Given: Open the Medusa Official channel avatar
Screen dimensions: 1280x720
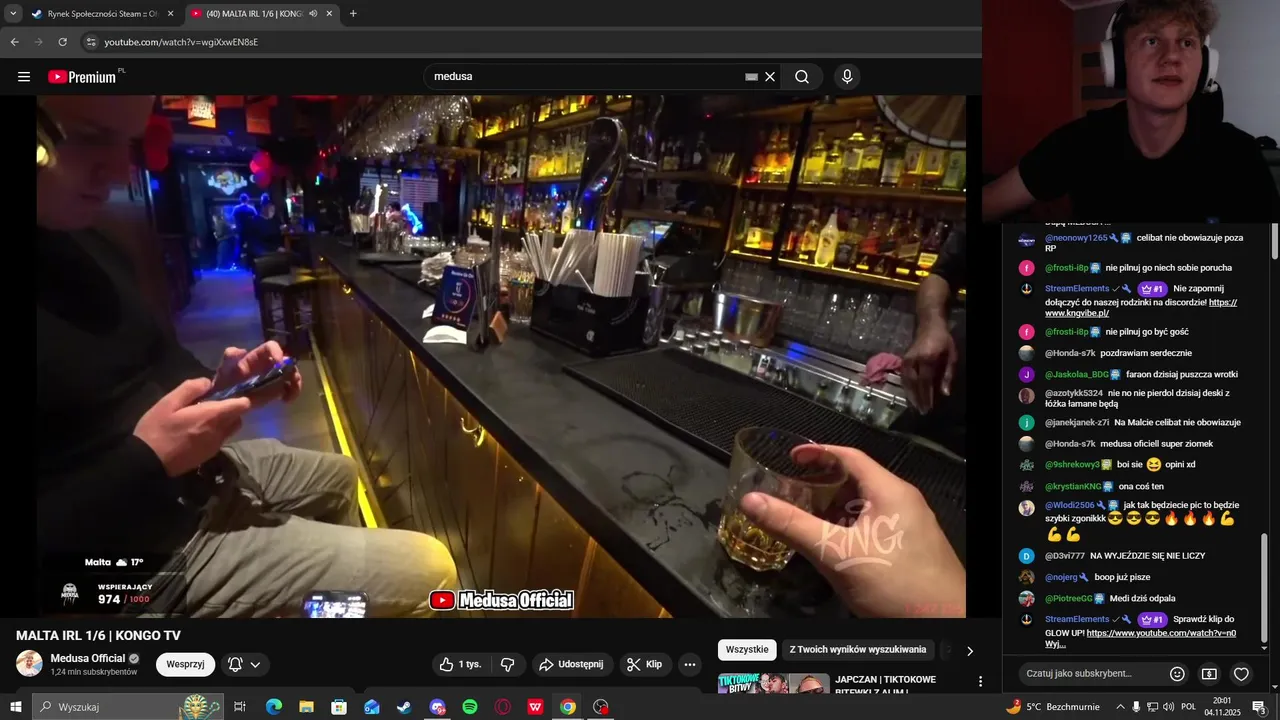Looking at the screenshot, I should coord(29,664).
